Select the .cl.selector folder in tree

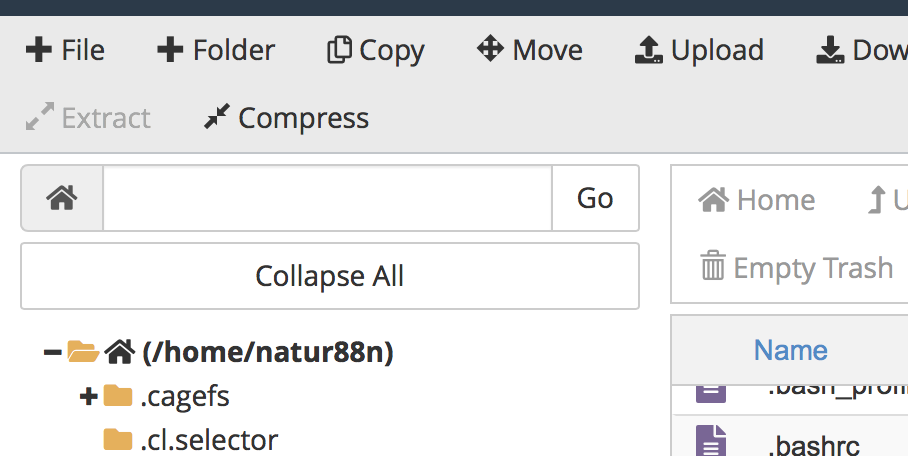(x=208, y=439)
